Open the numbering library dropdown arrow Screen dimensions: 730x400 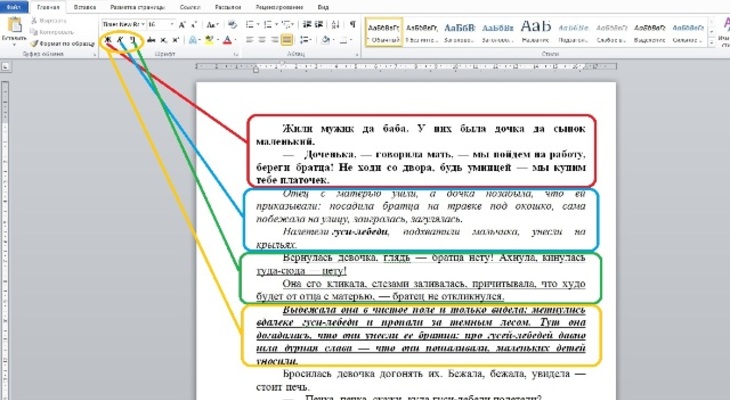coord(276,25)
